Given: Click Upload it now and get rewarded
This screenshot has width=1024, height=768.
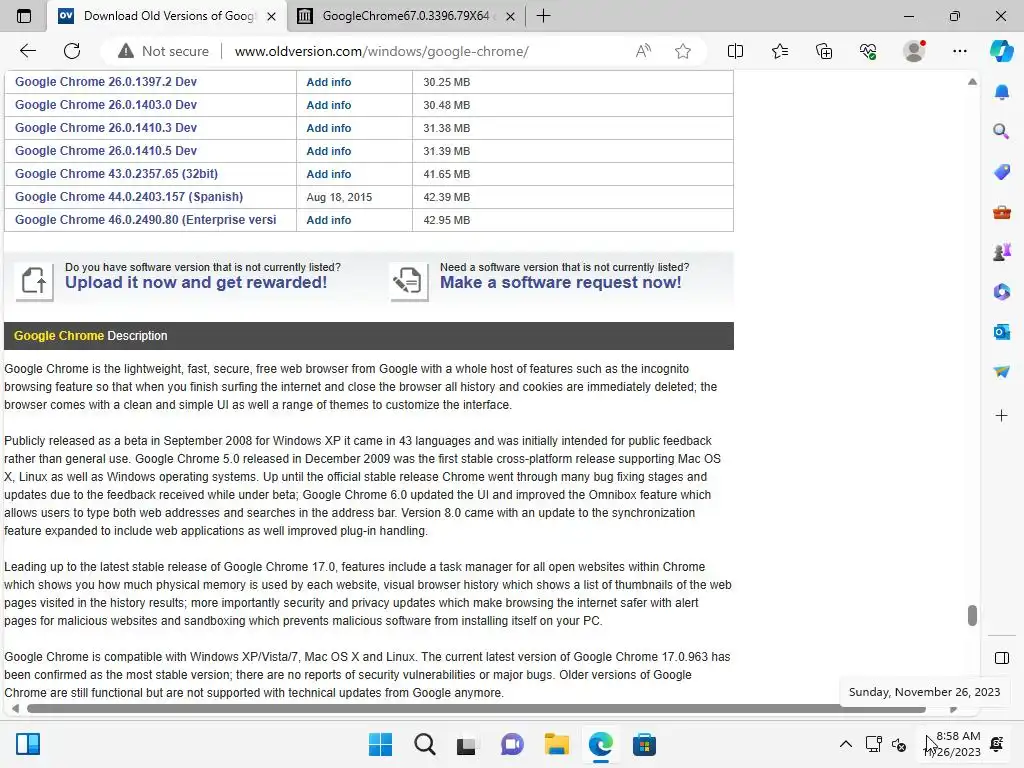Looking at the screenshot, I should [196, 282].
